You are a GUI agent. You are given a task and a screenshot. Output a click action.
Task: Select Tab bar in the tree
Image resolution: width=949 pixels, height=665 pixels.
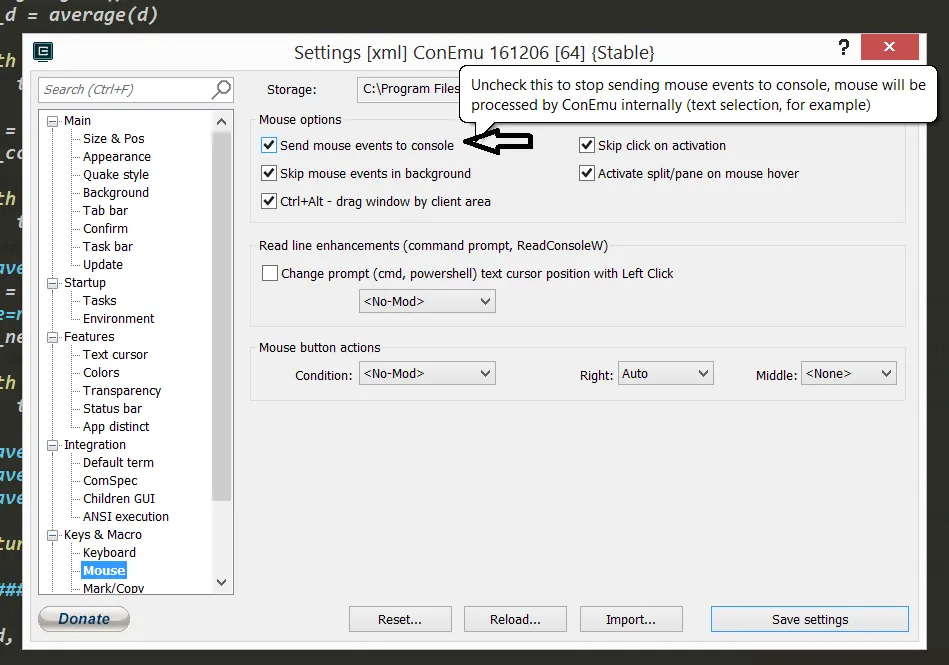point(105,211)
